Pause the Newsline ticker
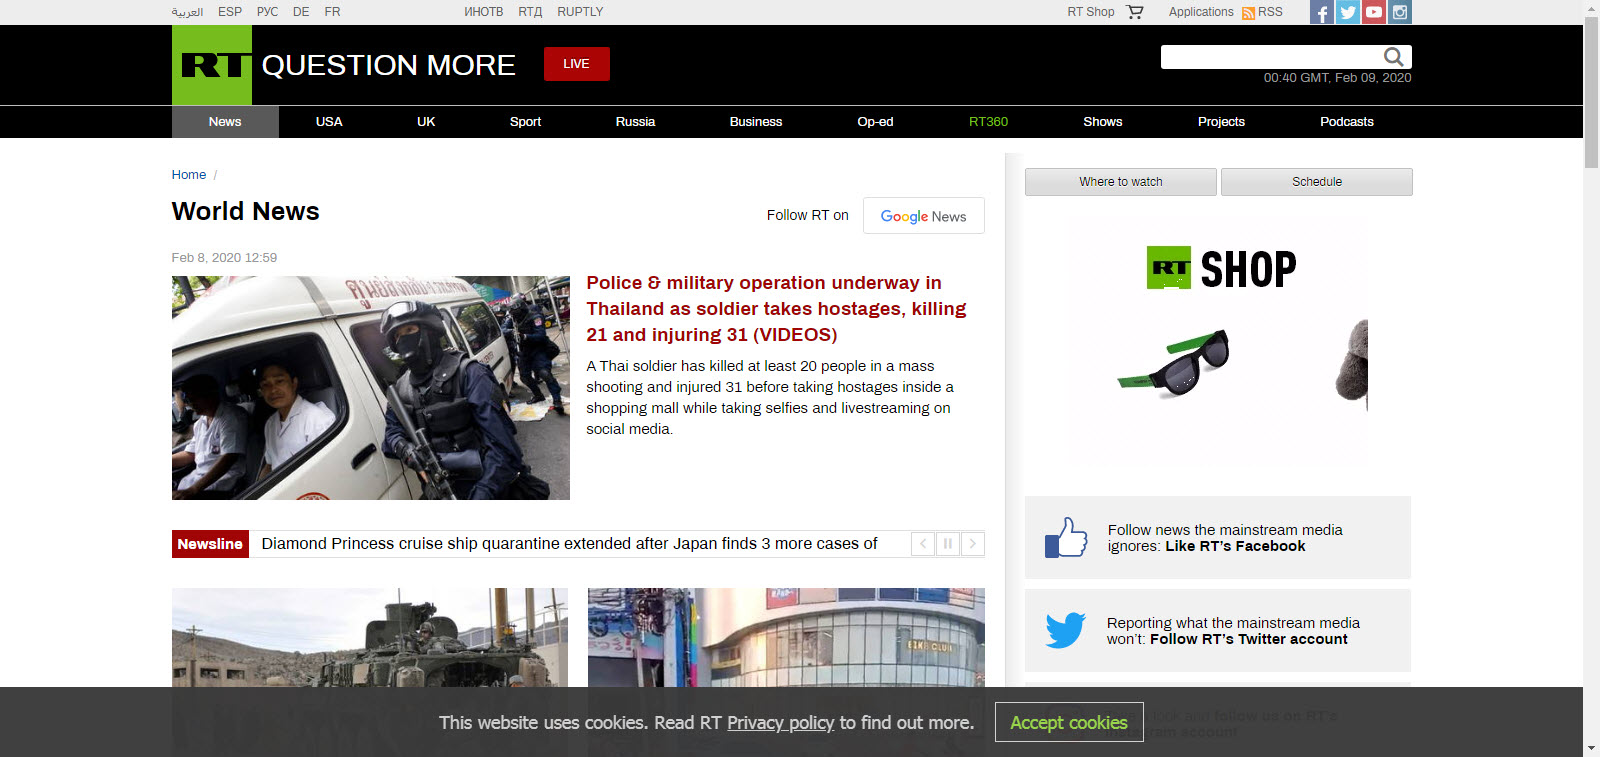This screenshot has height=757, width=1600. click(948, 544)
